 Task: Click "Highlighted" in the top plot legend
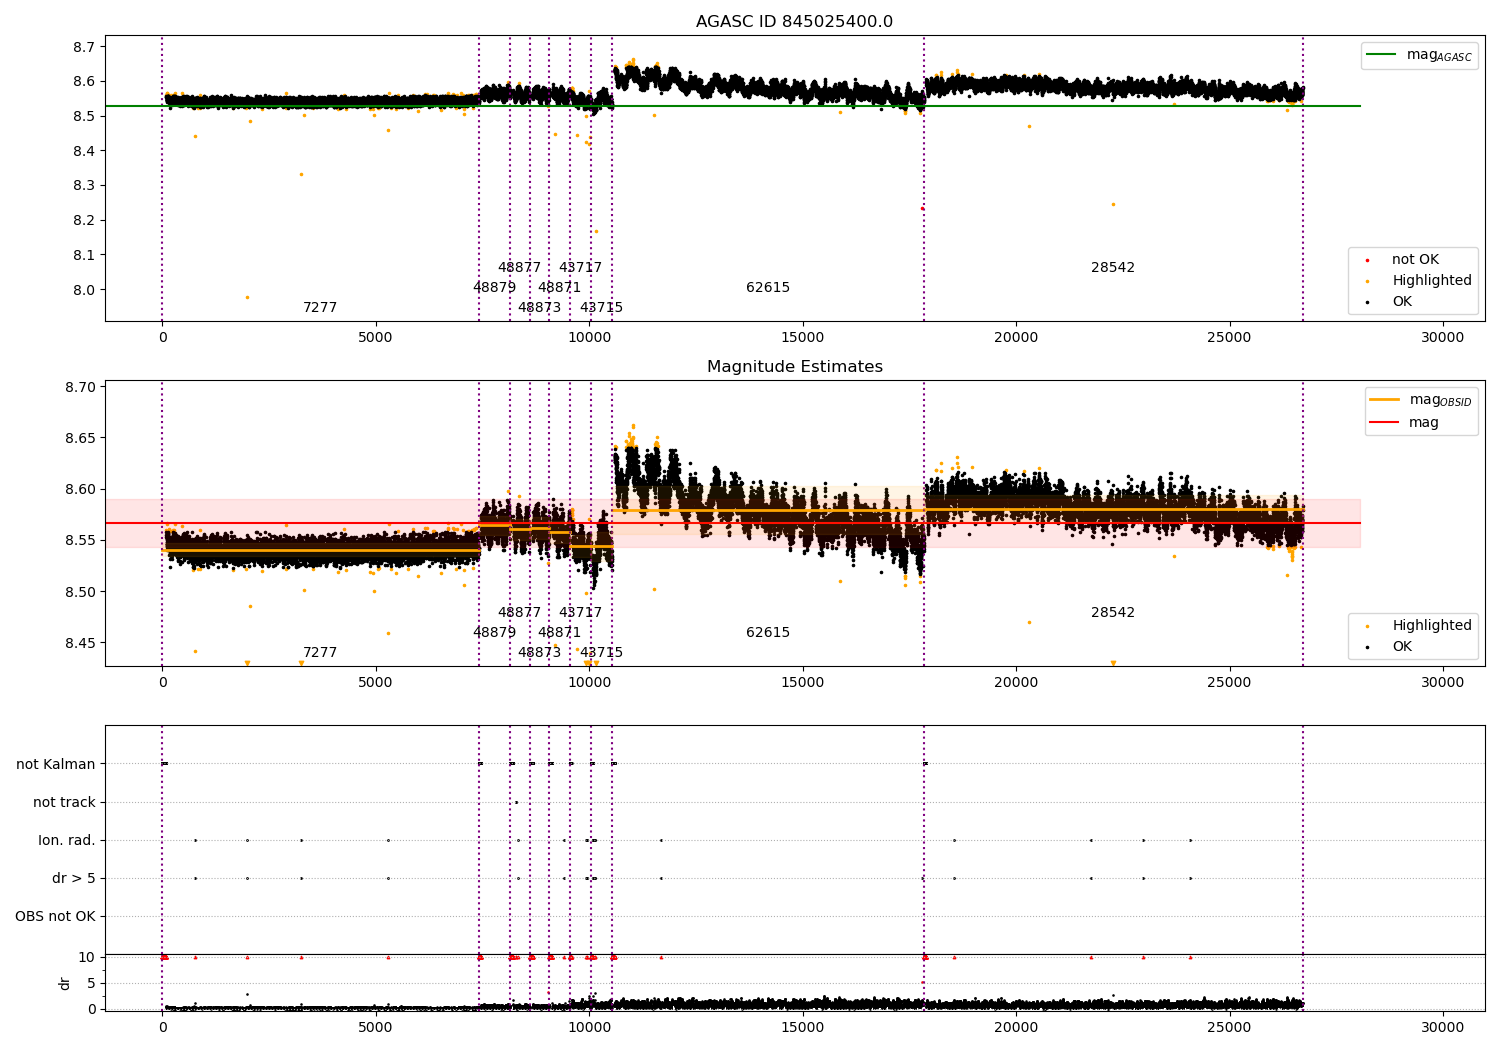click(x=1432, y=281)
